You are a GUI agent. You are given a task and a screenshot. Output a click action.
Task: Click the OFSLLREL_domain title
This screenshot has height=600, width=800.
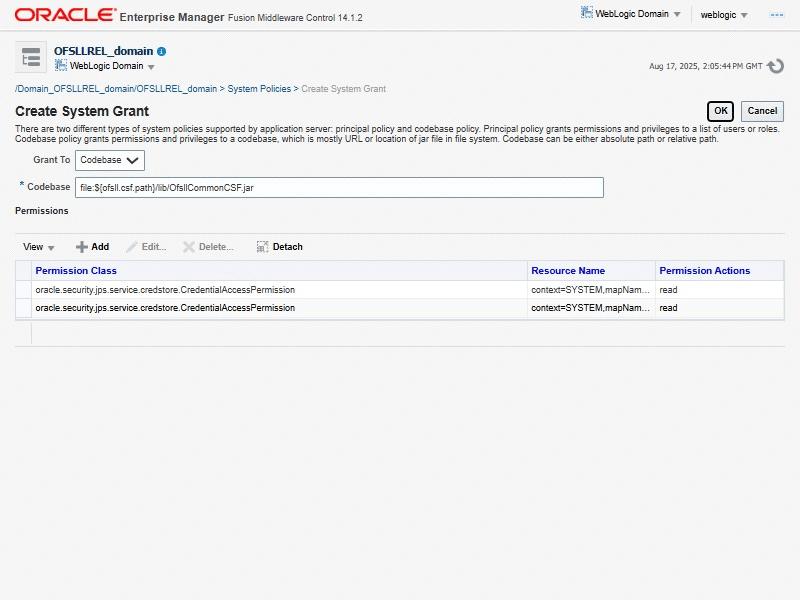pos(104,51)
